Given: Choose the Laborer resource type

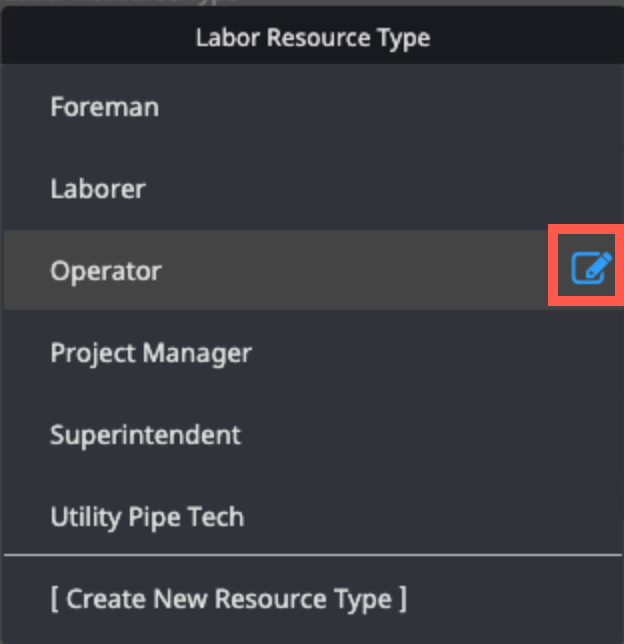Looking at the screenshot, I should click(313, 189).
